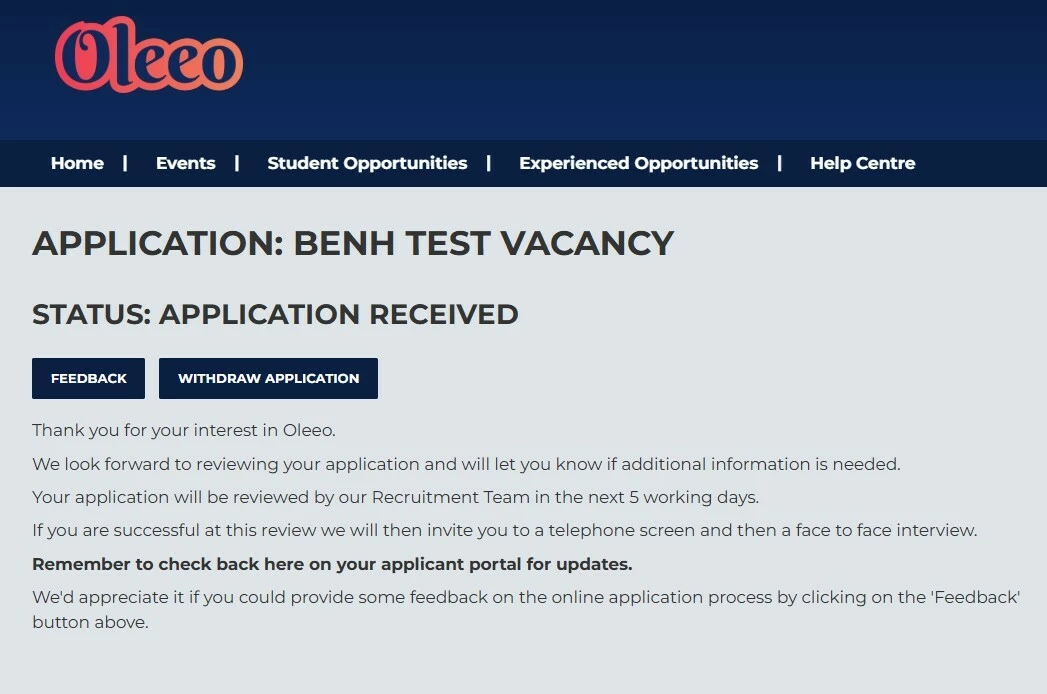
Task: Click the divider before Help Centre
Action: tap(779, 163)
